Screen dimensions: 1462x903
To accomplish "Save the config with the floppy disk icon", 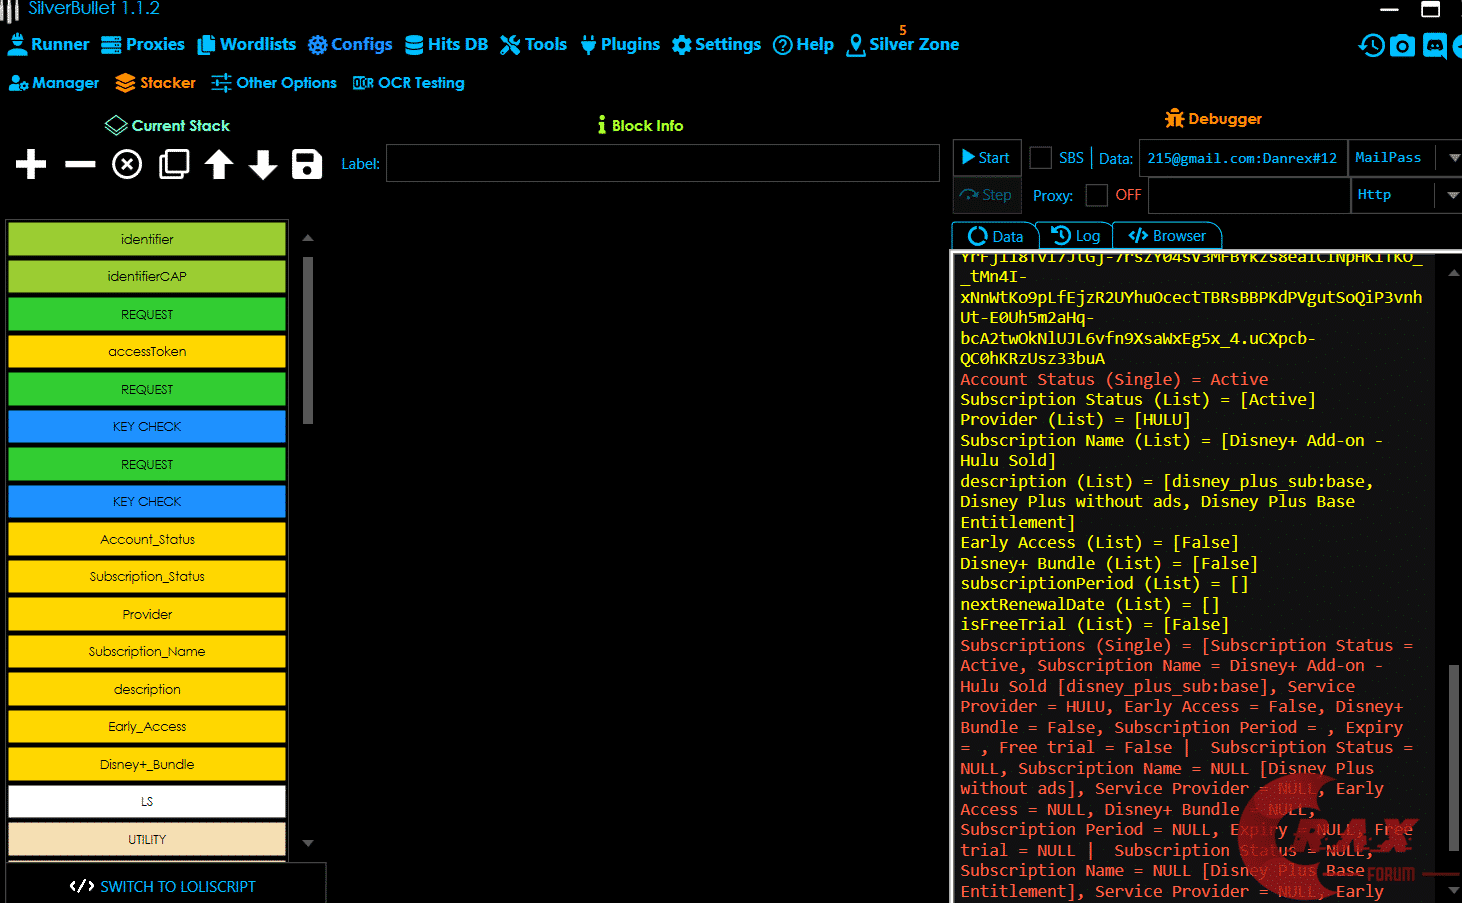I will coord(307,164).
